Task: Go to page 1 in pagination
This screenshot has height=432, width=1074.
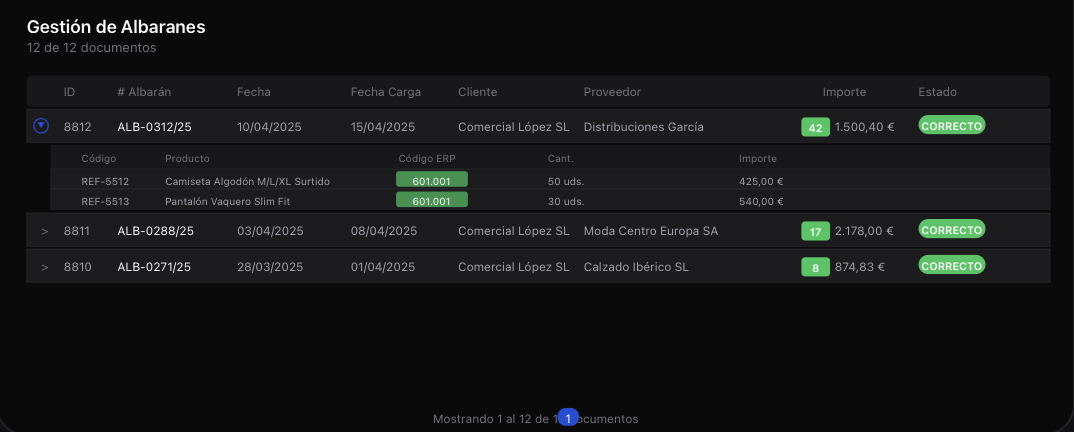Action: 568,417
